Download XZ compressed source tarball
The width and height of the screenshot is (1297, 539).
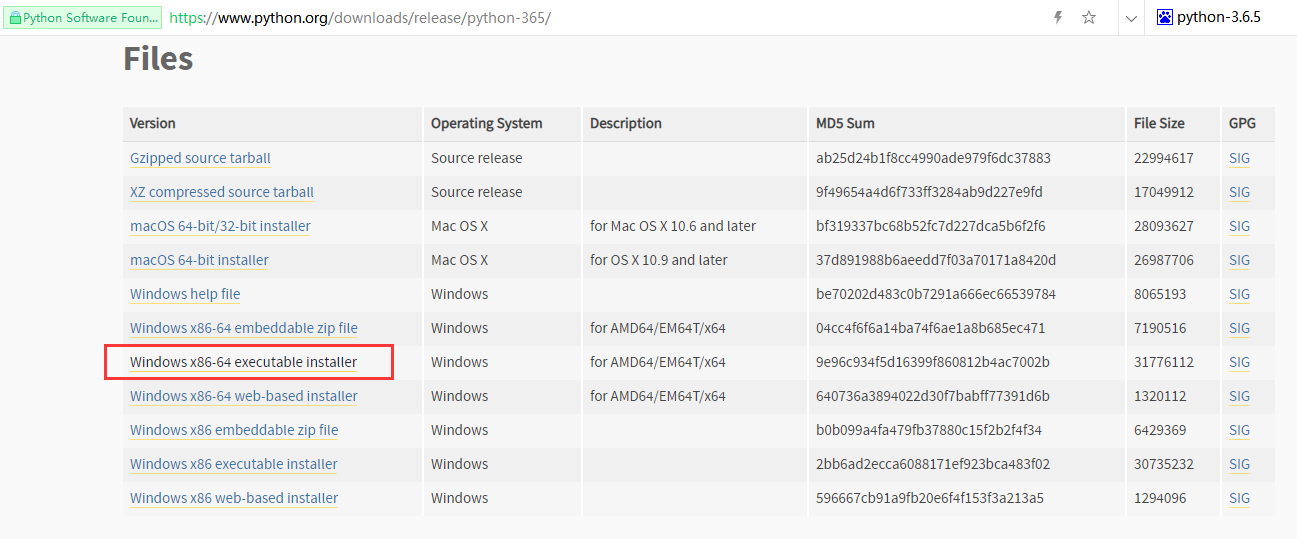coord(222,192)
